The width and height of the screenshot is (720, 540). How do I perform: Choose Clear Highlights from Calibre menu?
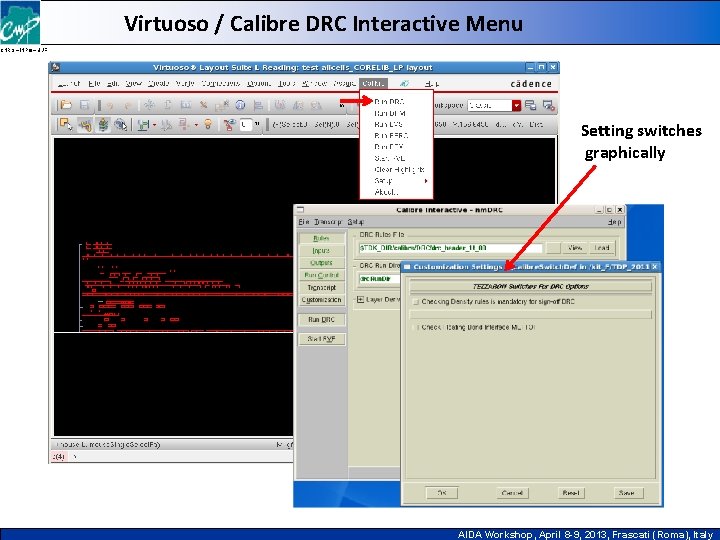tap(397, 169)
